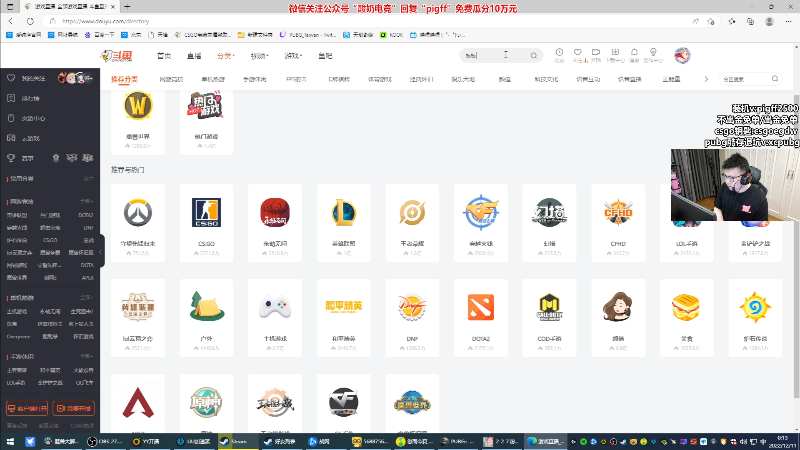Click the page vertical scrollbar

(x=796, y=245)
